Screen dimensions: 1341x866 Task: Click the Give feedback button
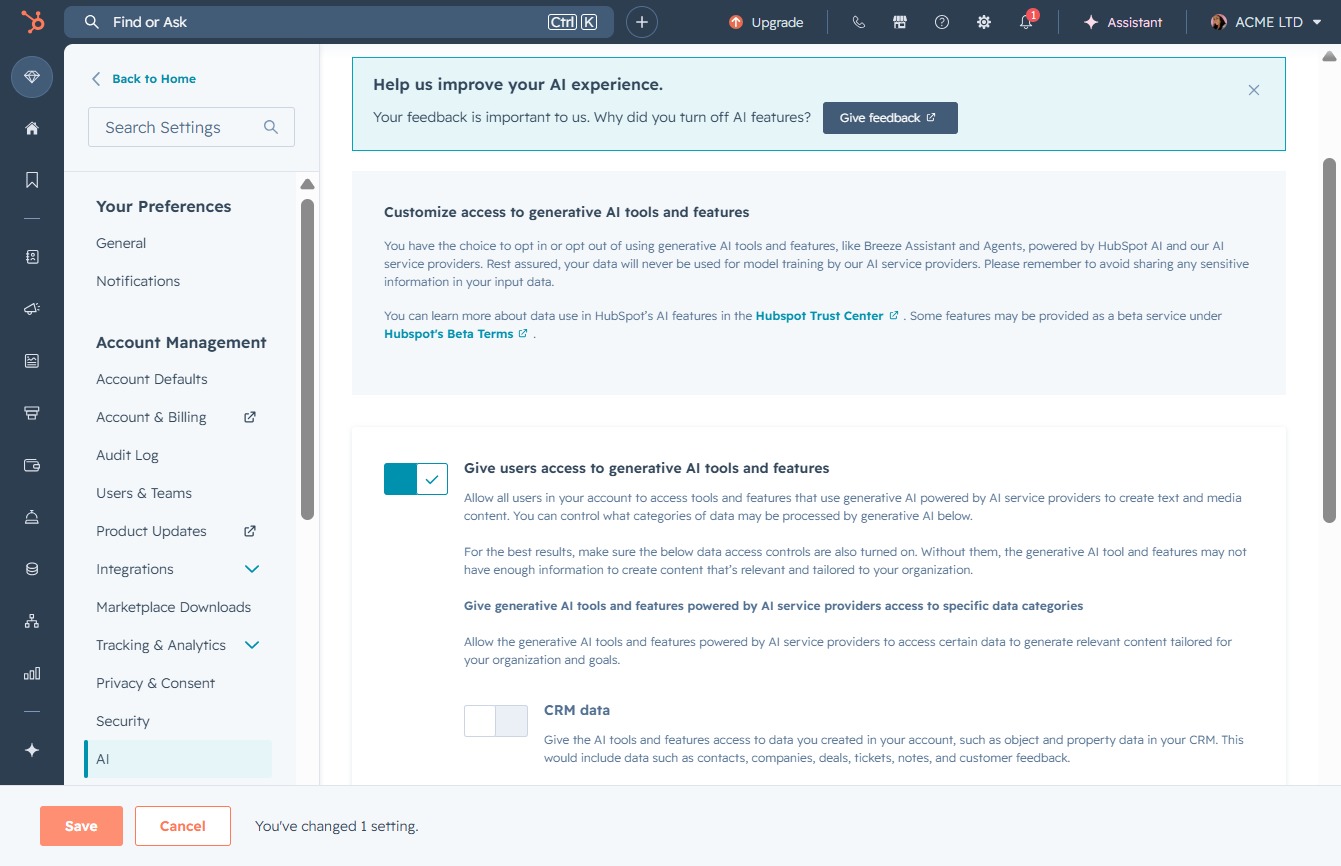[890, 118]
